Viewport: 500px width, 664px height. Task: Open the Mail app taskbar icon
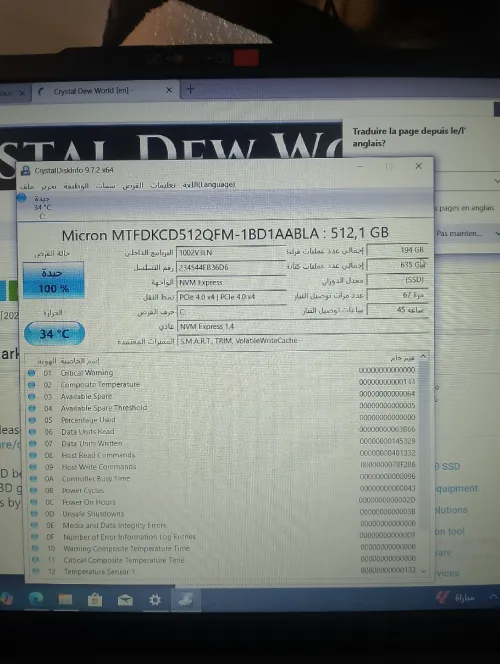(125, 600)
